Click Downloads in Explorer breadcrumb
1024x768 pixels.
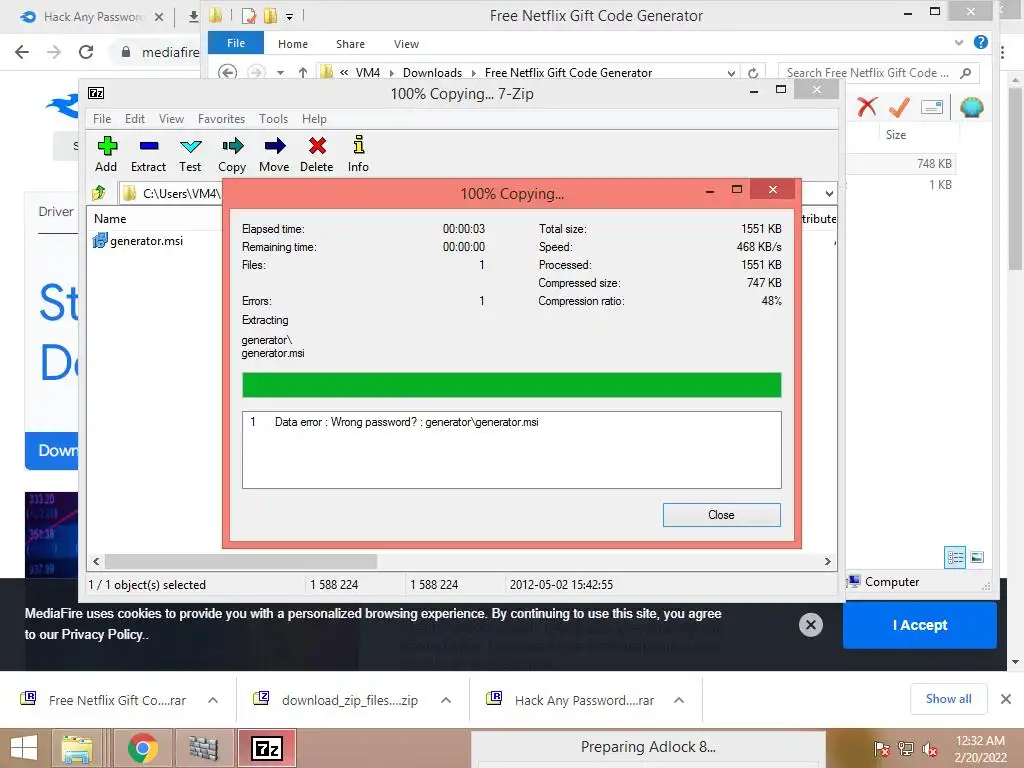click(x=432, y=72)
